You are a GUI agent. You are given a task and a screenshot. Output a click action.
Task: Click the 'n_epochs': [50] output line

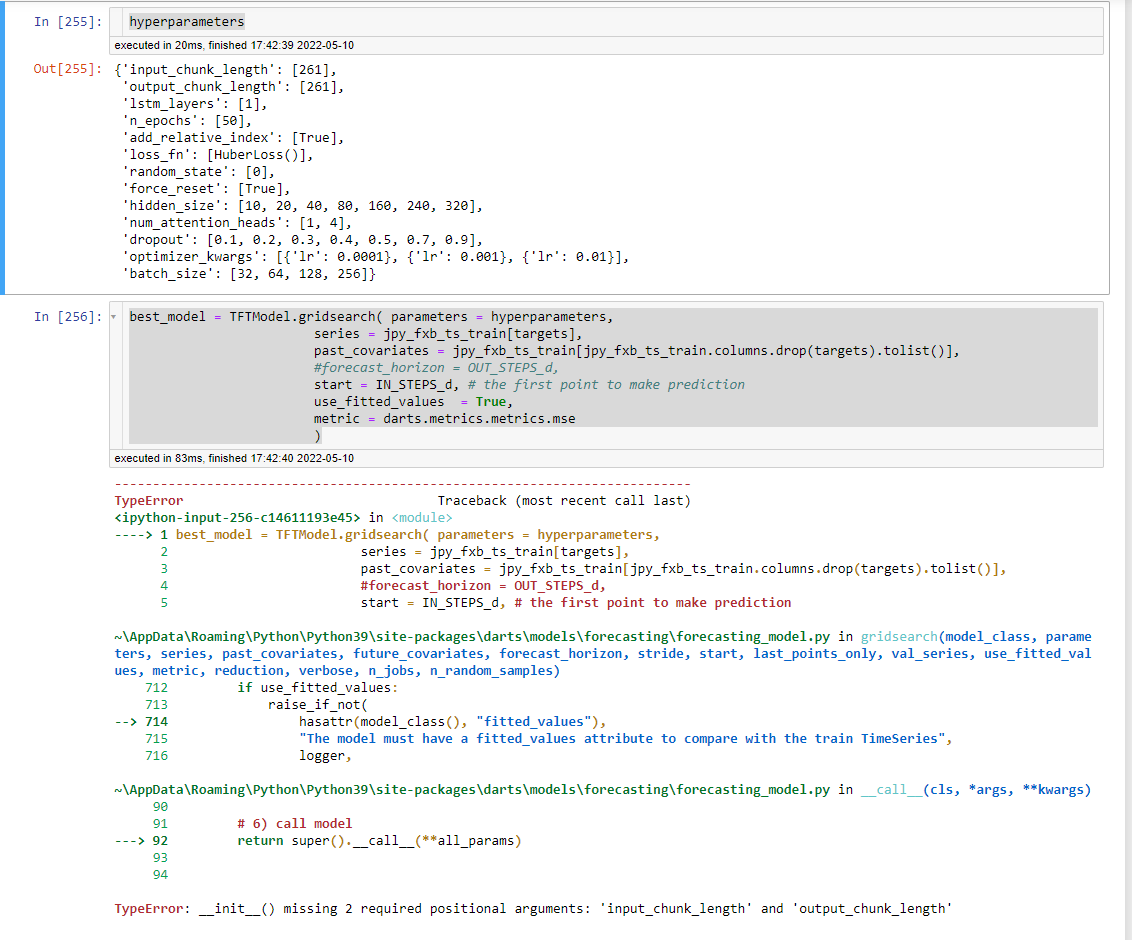coord(186,121)
